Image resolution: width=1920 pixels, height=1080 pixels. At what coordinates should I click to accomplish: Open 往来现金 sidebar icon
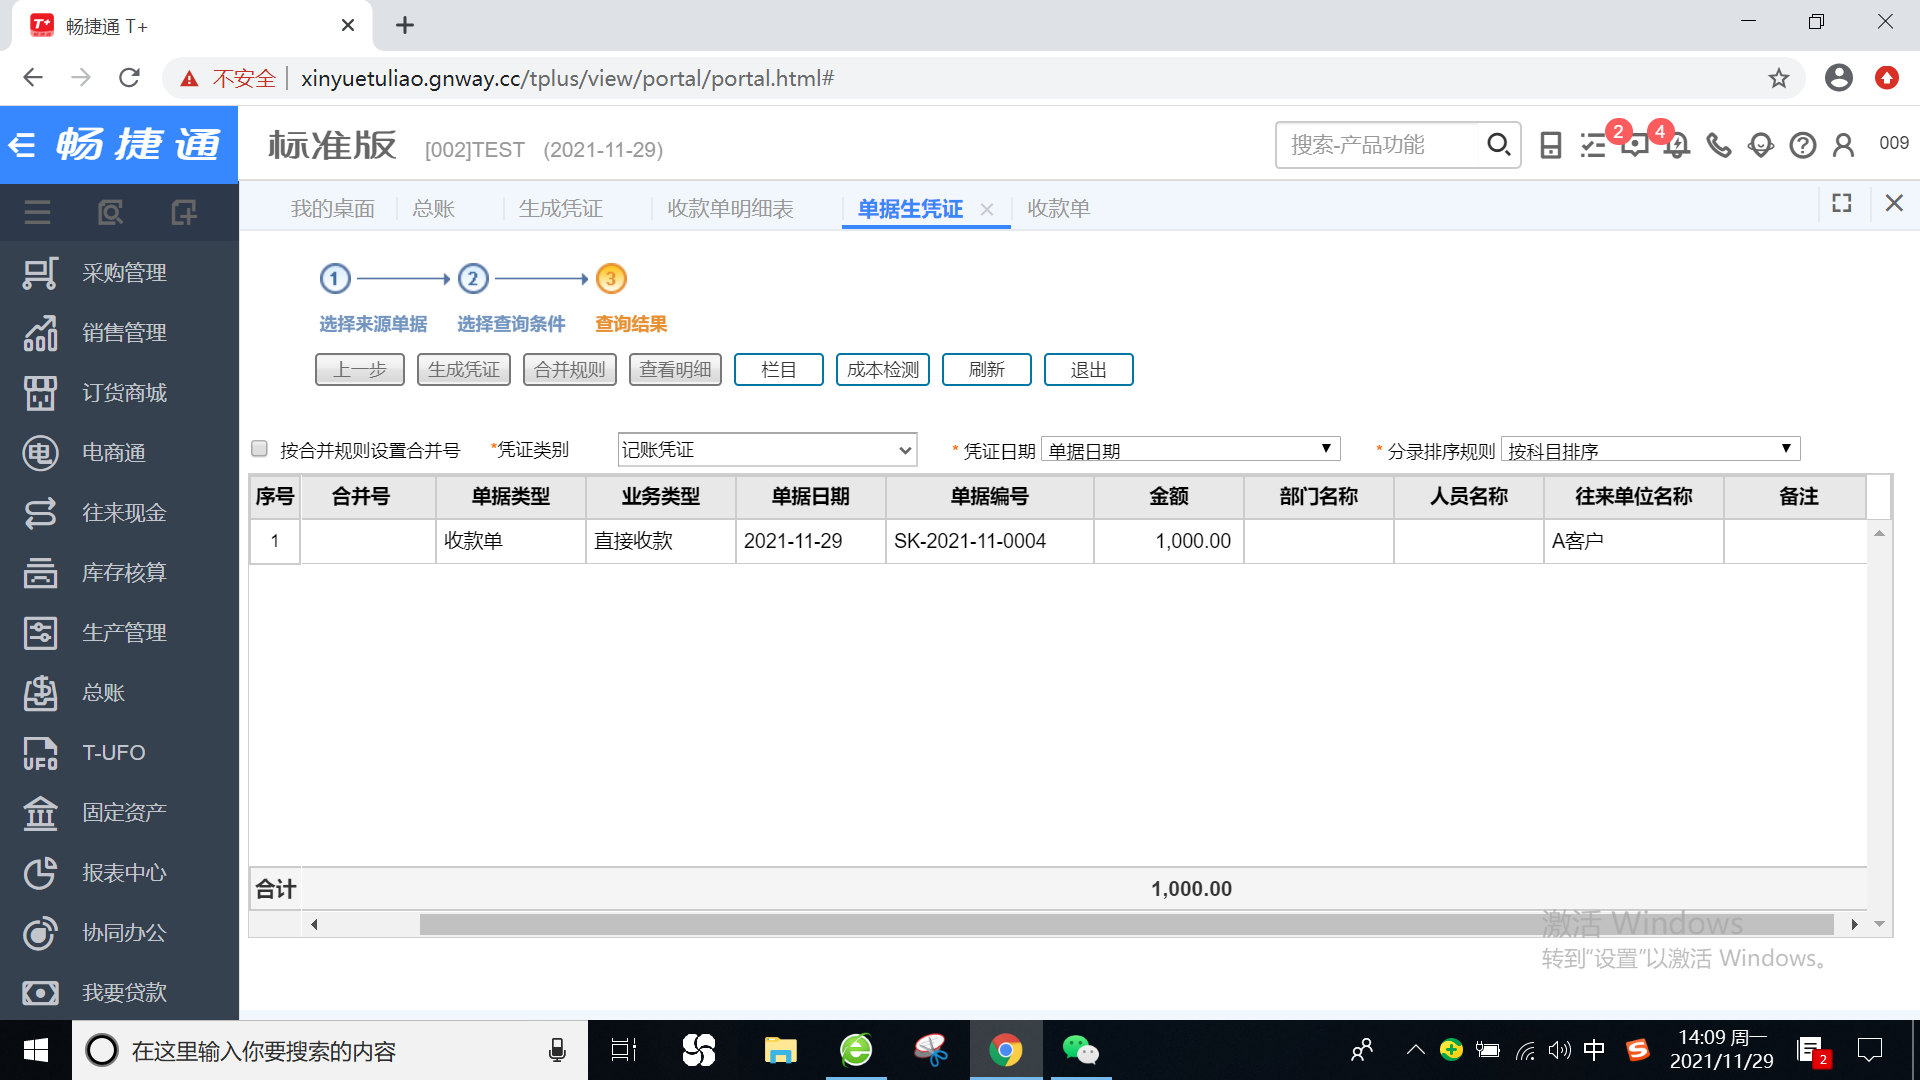(x=40, y=513)
